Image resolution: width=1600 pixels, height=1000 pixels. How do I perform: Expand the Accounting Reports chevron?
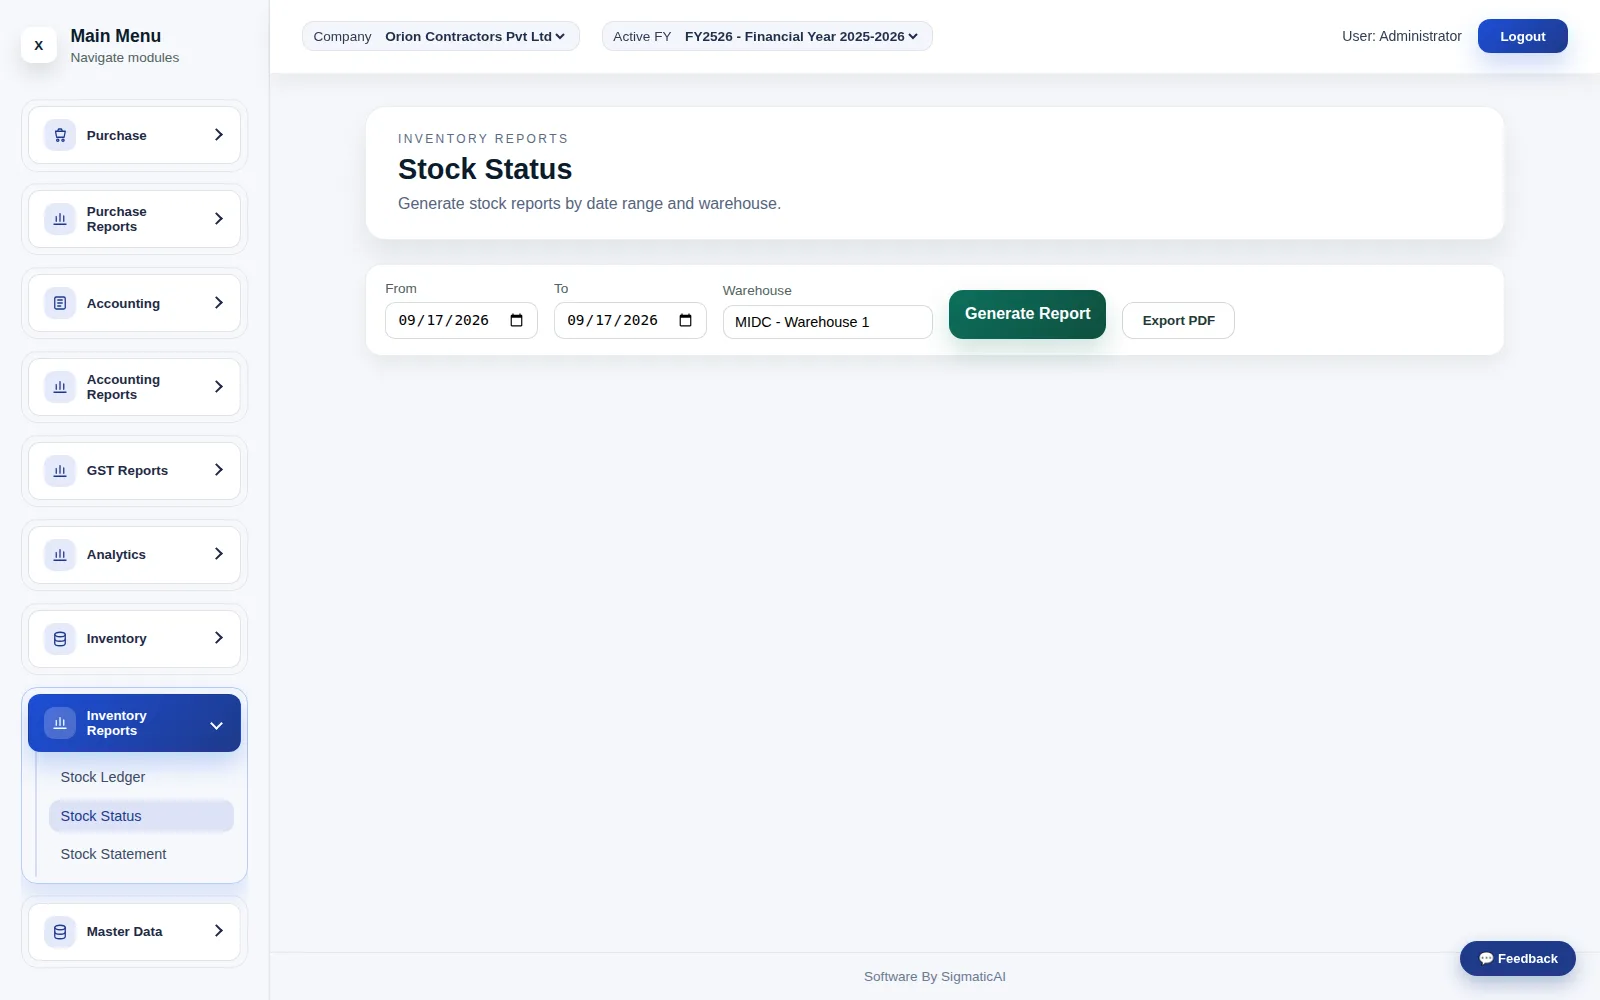[218, 387]
